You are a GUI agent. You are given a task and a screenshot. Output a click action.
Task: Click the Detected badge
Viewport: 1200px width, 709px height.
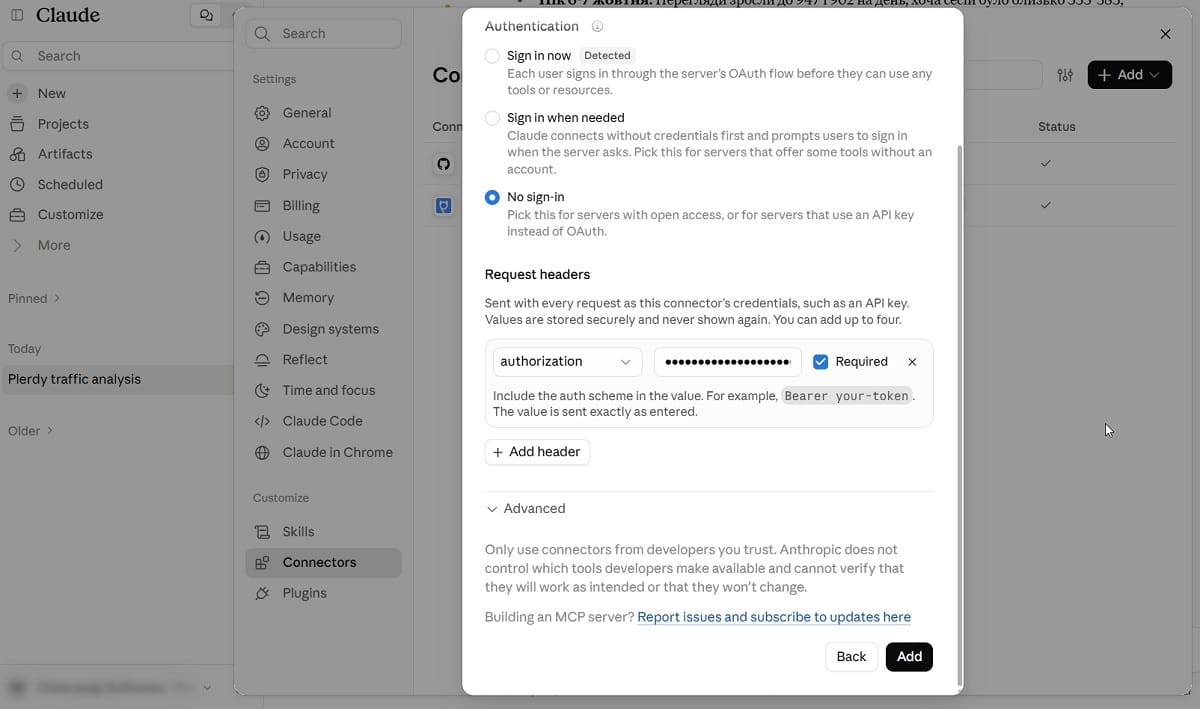coord(607,56)
